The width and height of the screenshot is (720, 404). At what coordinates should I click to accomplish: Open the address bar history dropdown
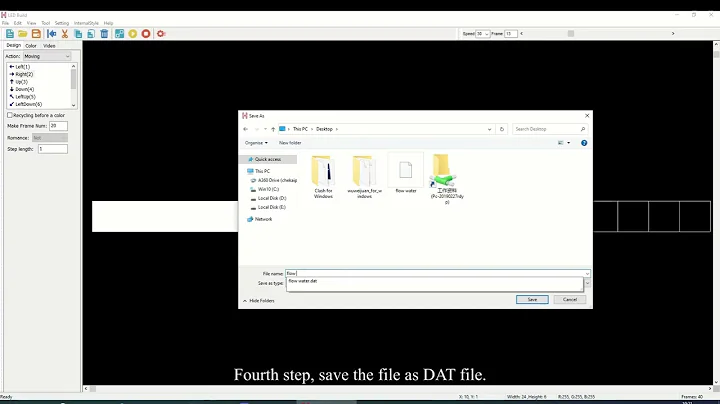pyautogui.click(x=489, y=129)
